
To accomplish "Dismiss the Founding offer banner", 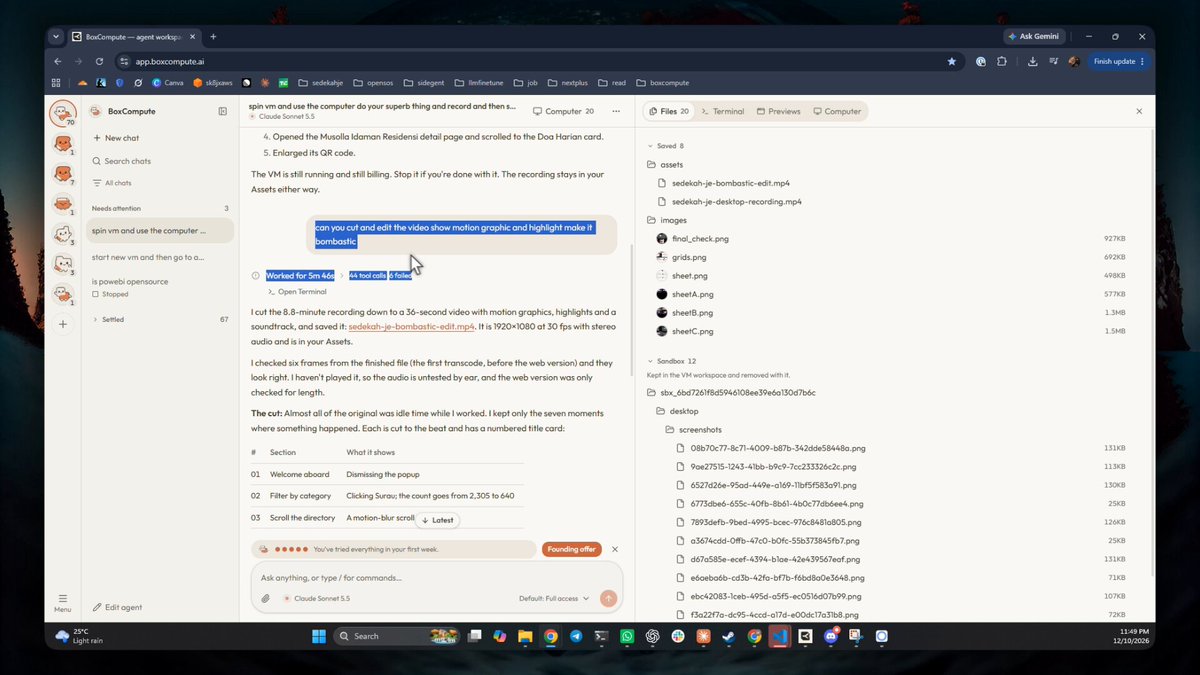I will (x=615, y=549).
